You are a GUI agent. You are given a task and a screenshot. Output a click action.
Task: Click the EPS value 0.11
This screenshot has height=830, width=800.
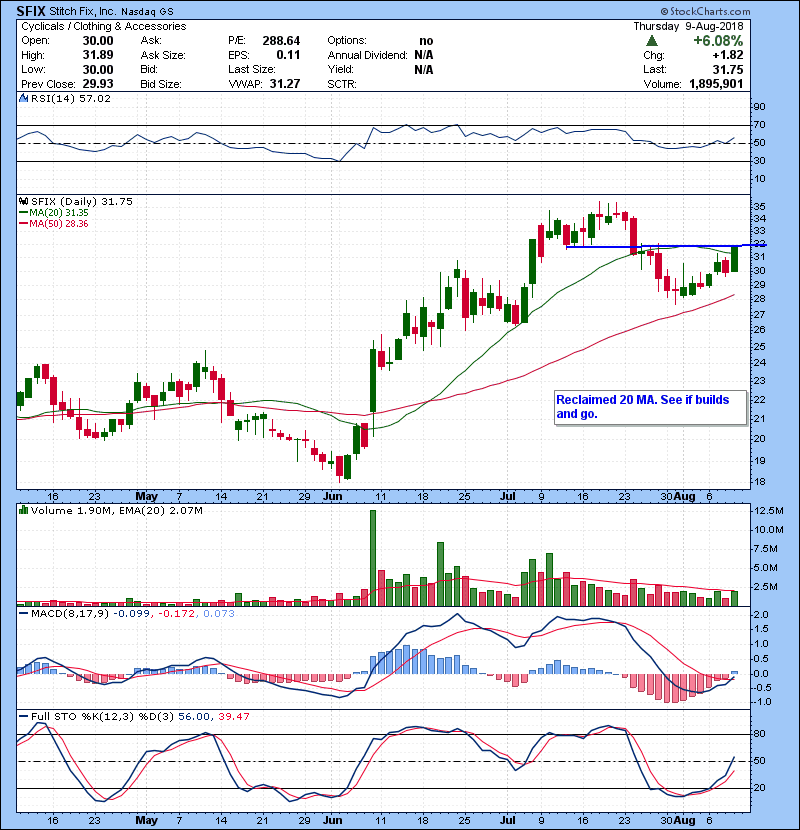(288, 55)
